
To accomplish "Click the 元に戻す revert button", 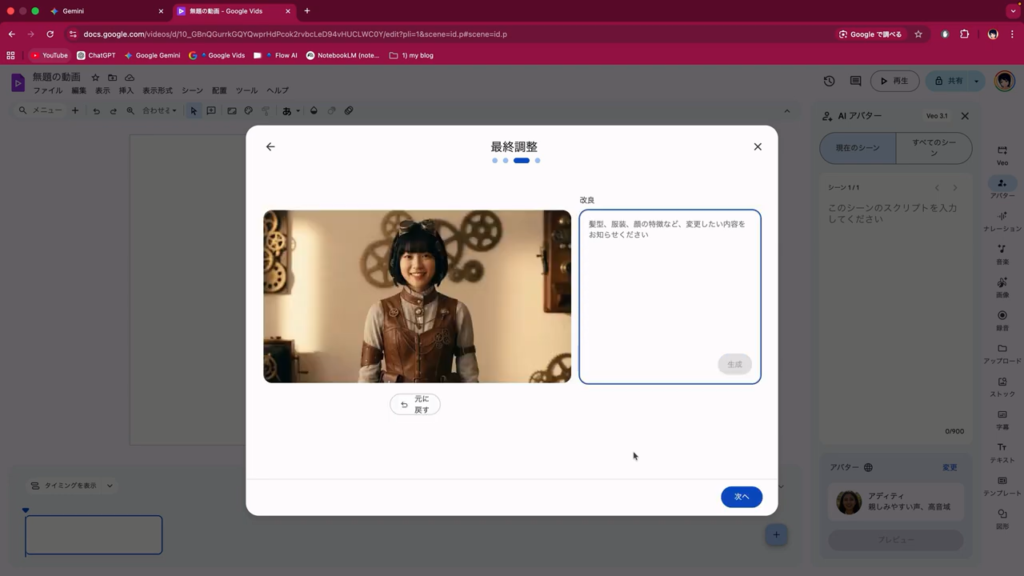I will (415, 404).
